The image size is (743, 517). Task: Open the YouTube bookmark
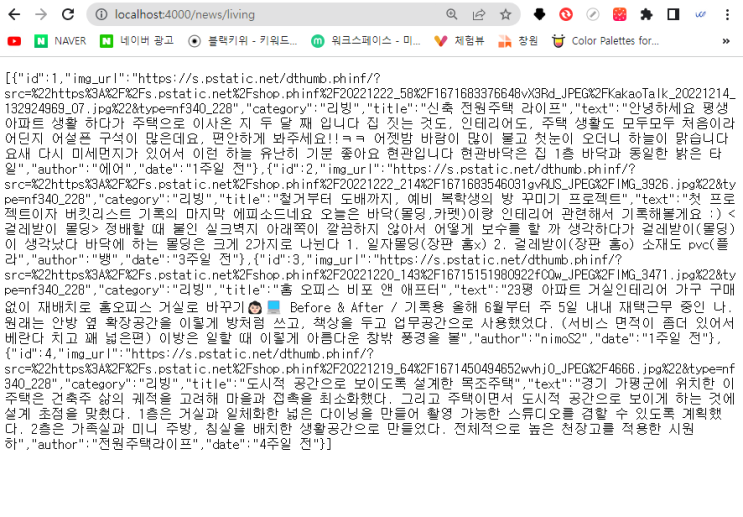[x=14, y=41]
